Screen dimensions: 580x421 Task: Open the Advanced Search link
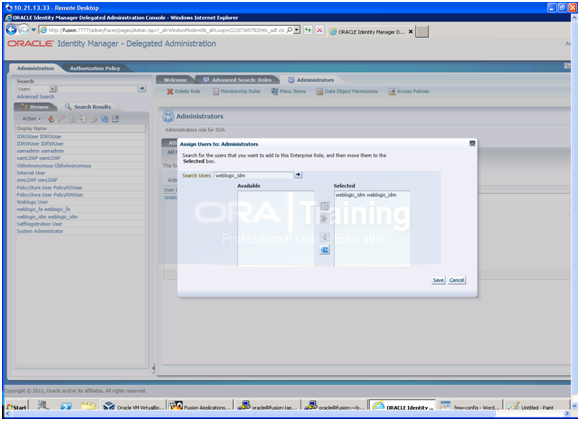point(35,97)
